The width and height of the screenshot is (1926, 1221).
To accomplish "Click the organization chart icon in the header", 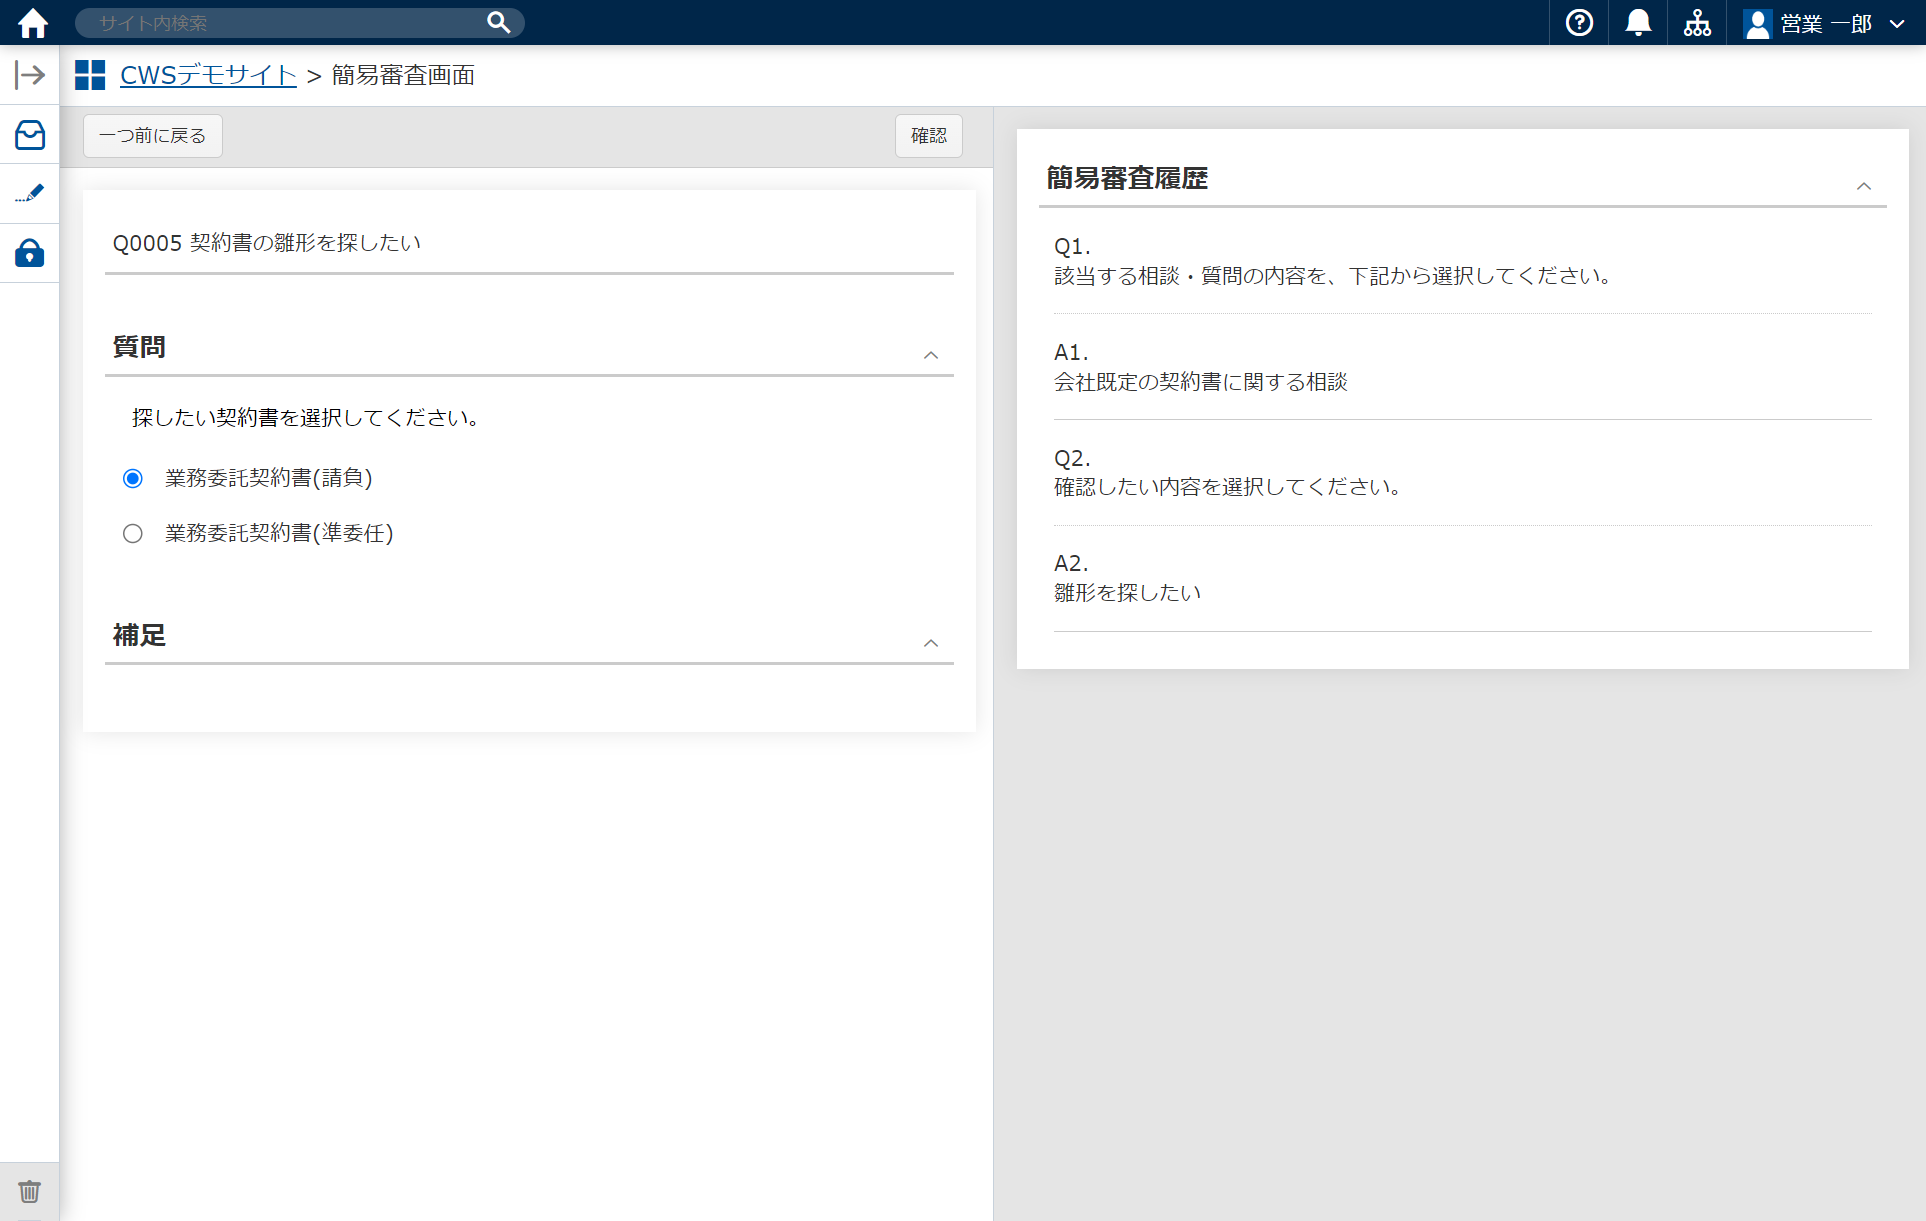I will (1697, 22).
